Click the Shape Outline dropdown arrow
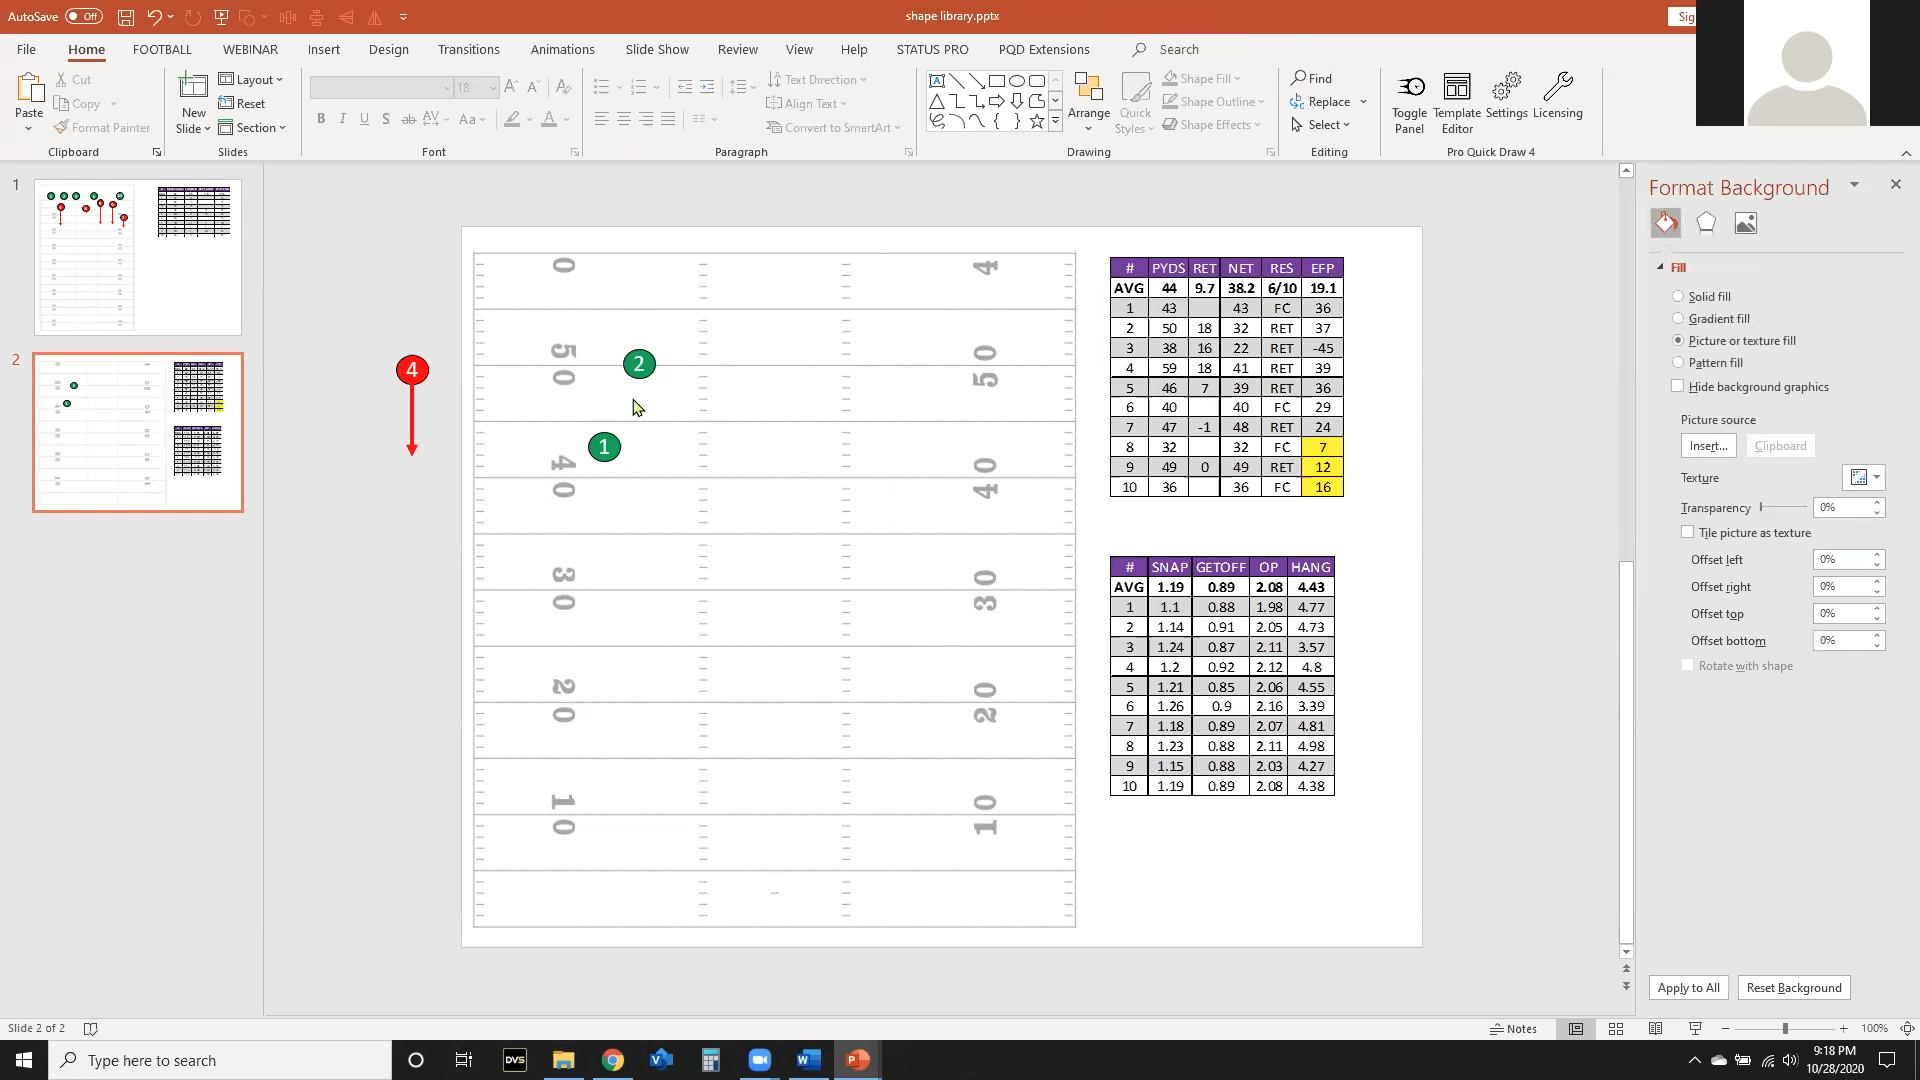The height and width of the screenshot is (1080, 1920). pyautogui.click(x=1262, y=102)
